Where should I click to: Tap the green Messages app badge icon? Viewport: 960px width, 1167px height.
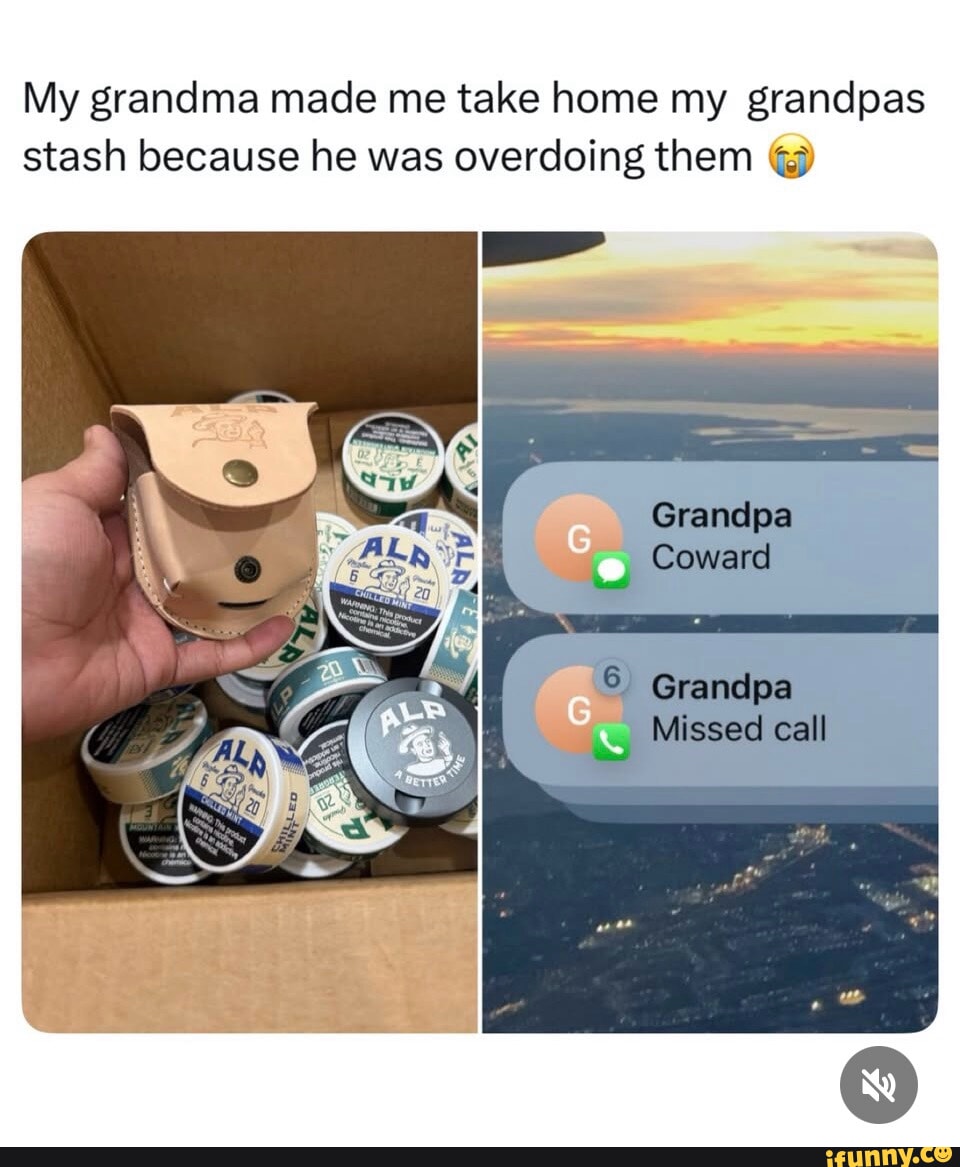[611, 570]
